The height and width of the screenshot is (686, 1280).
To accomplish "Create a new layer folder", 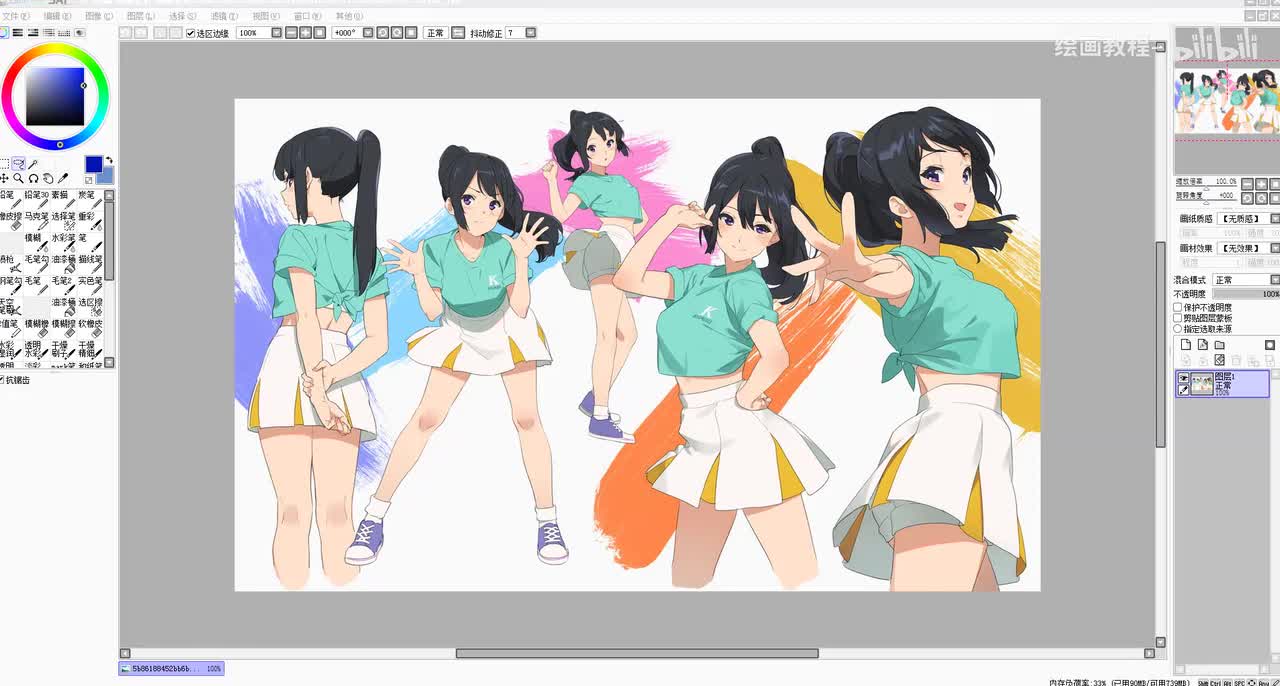I will tap(1220, 344).
